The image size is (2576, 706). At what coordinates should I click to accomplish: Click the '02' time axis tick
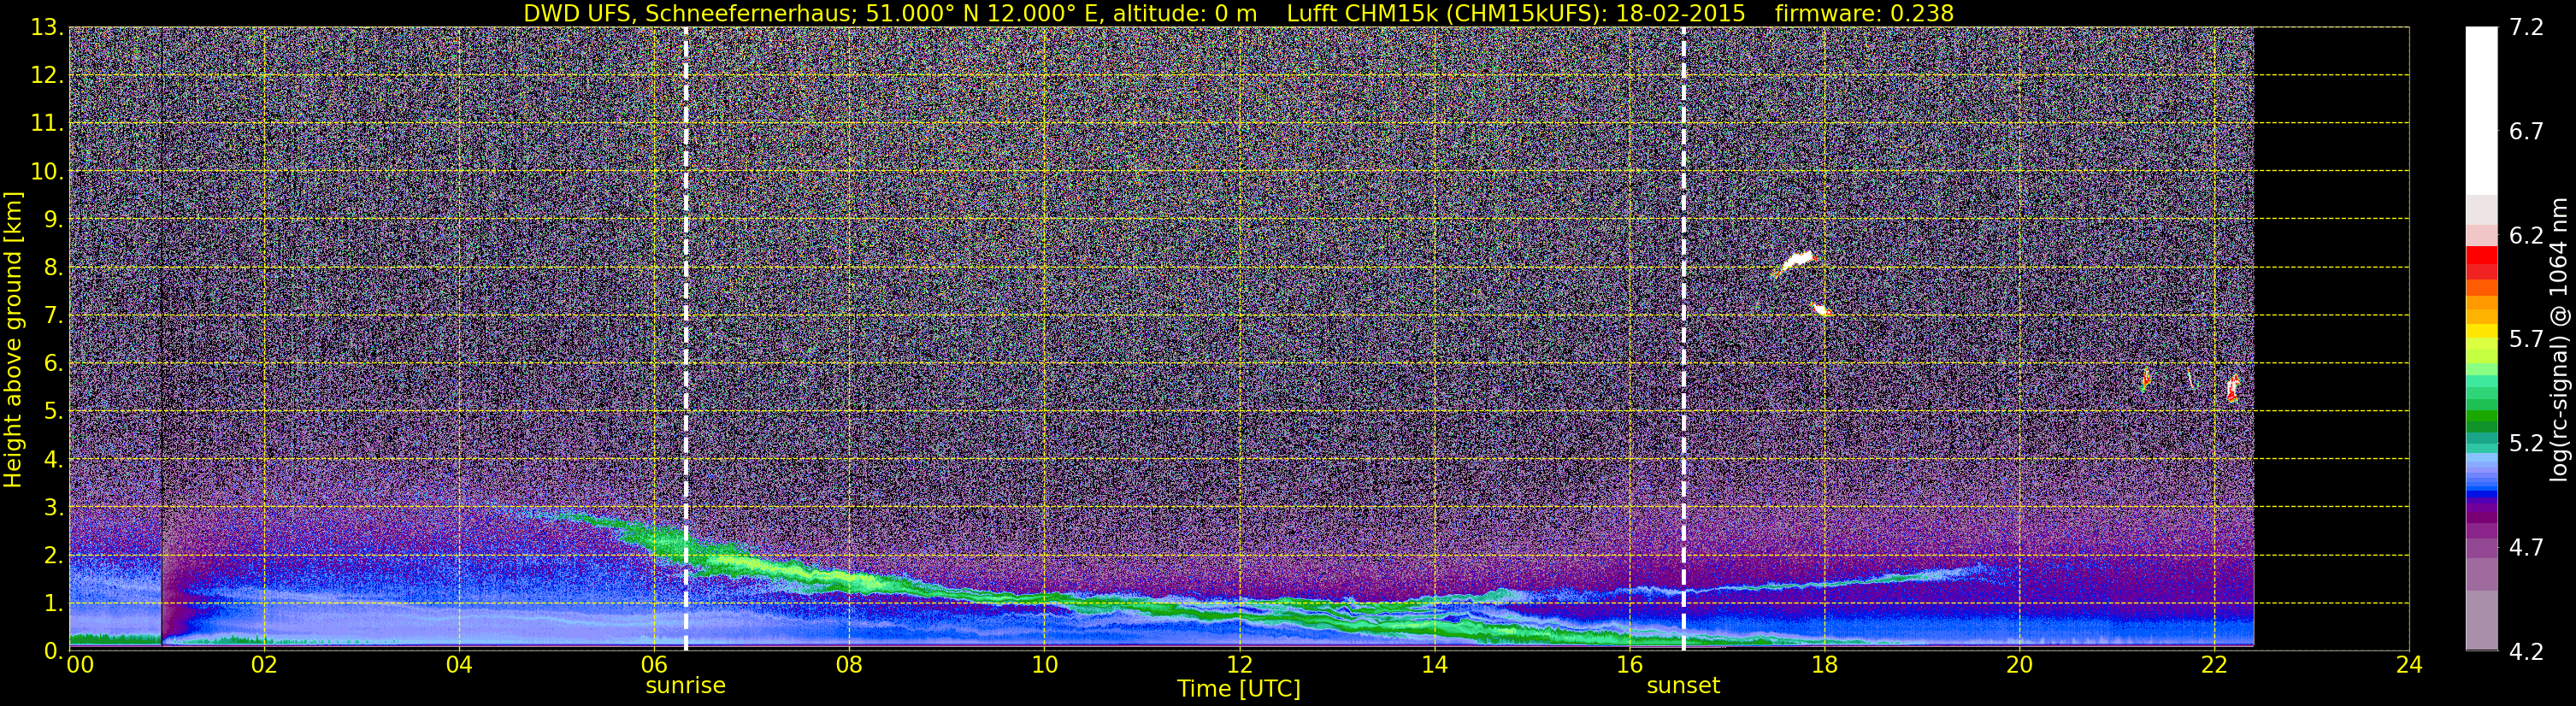pos(264,665)
